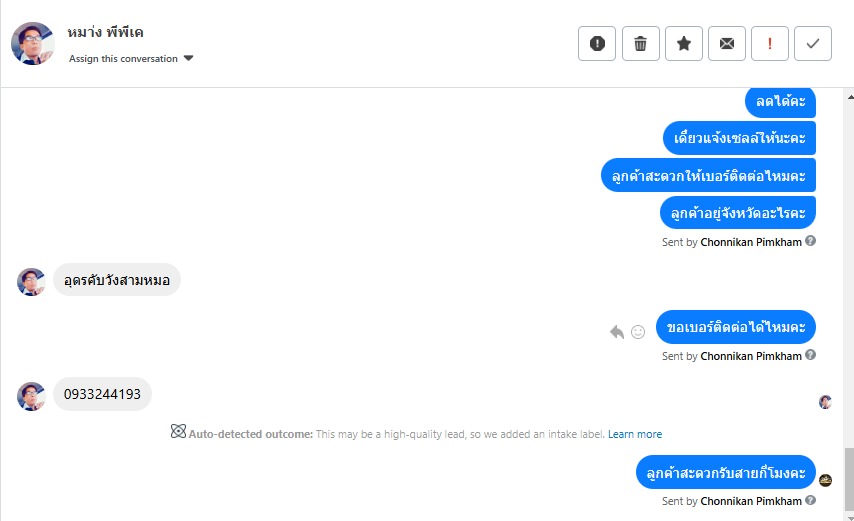Click the seen-by avatar on the right
The height and width of the screenshot is (521, 854).
pos(825,402)
